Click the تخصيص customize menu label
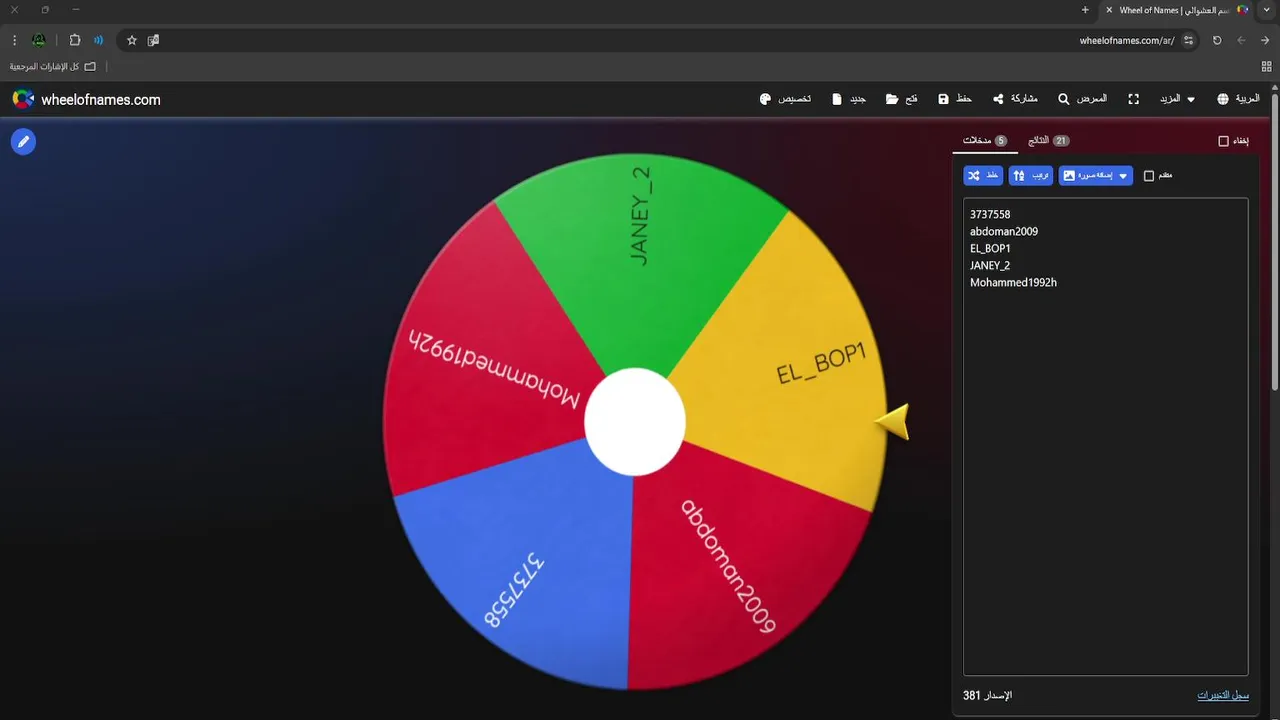 [795, 99]
